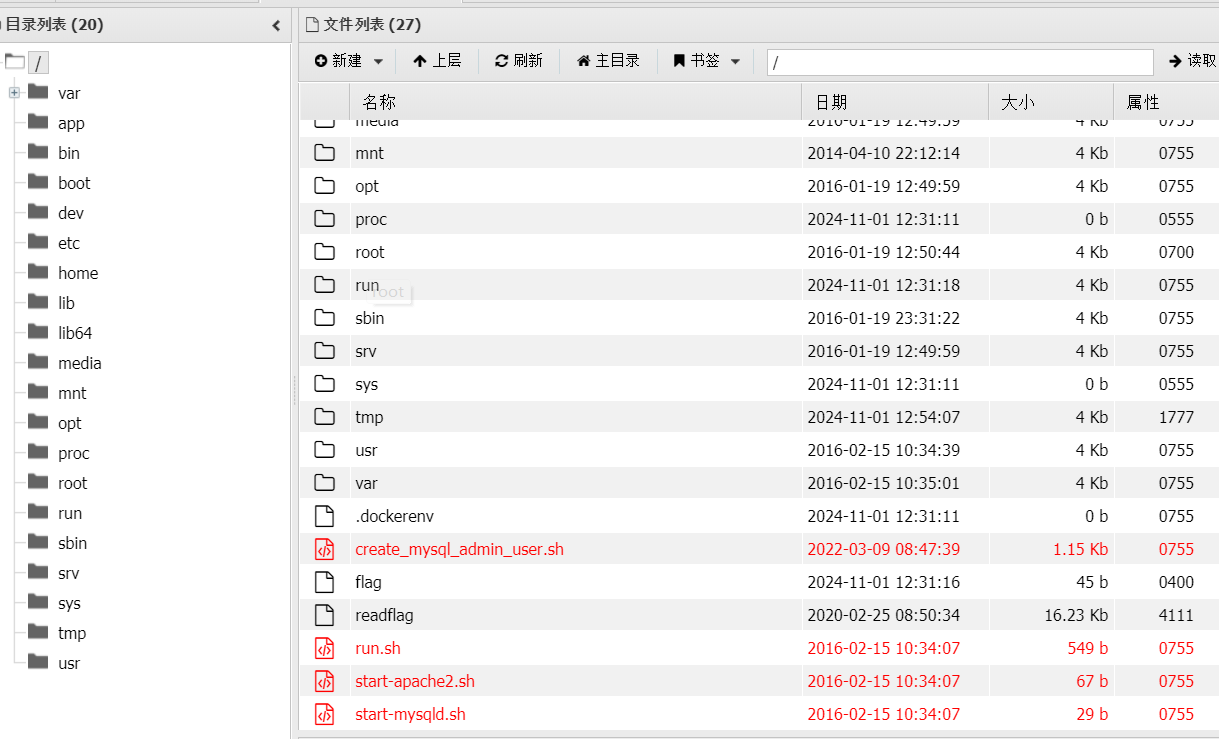Sort files by 大小 column header
The height and width of the screenshot is (739, 1219).
[x=1017, y=102]
